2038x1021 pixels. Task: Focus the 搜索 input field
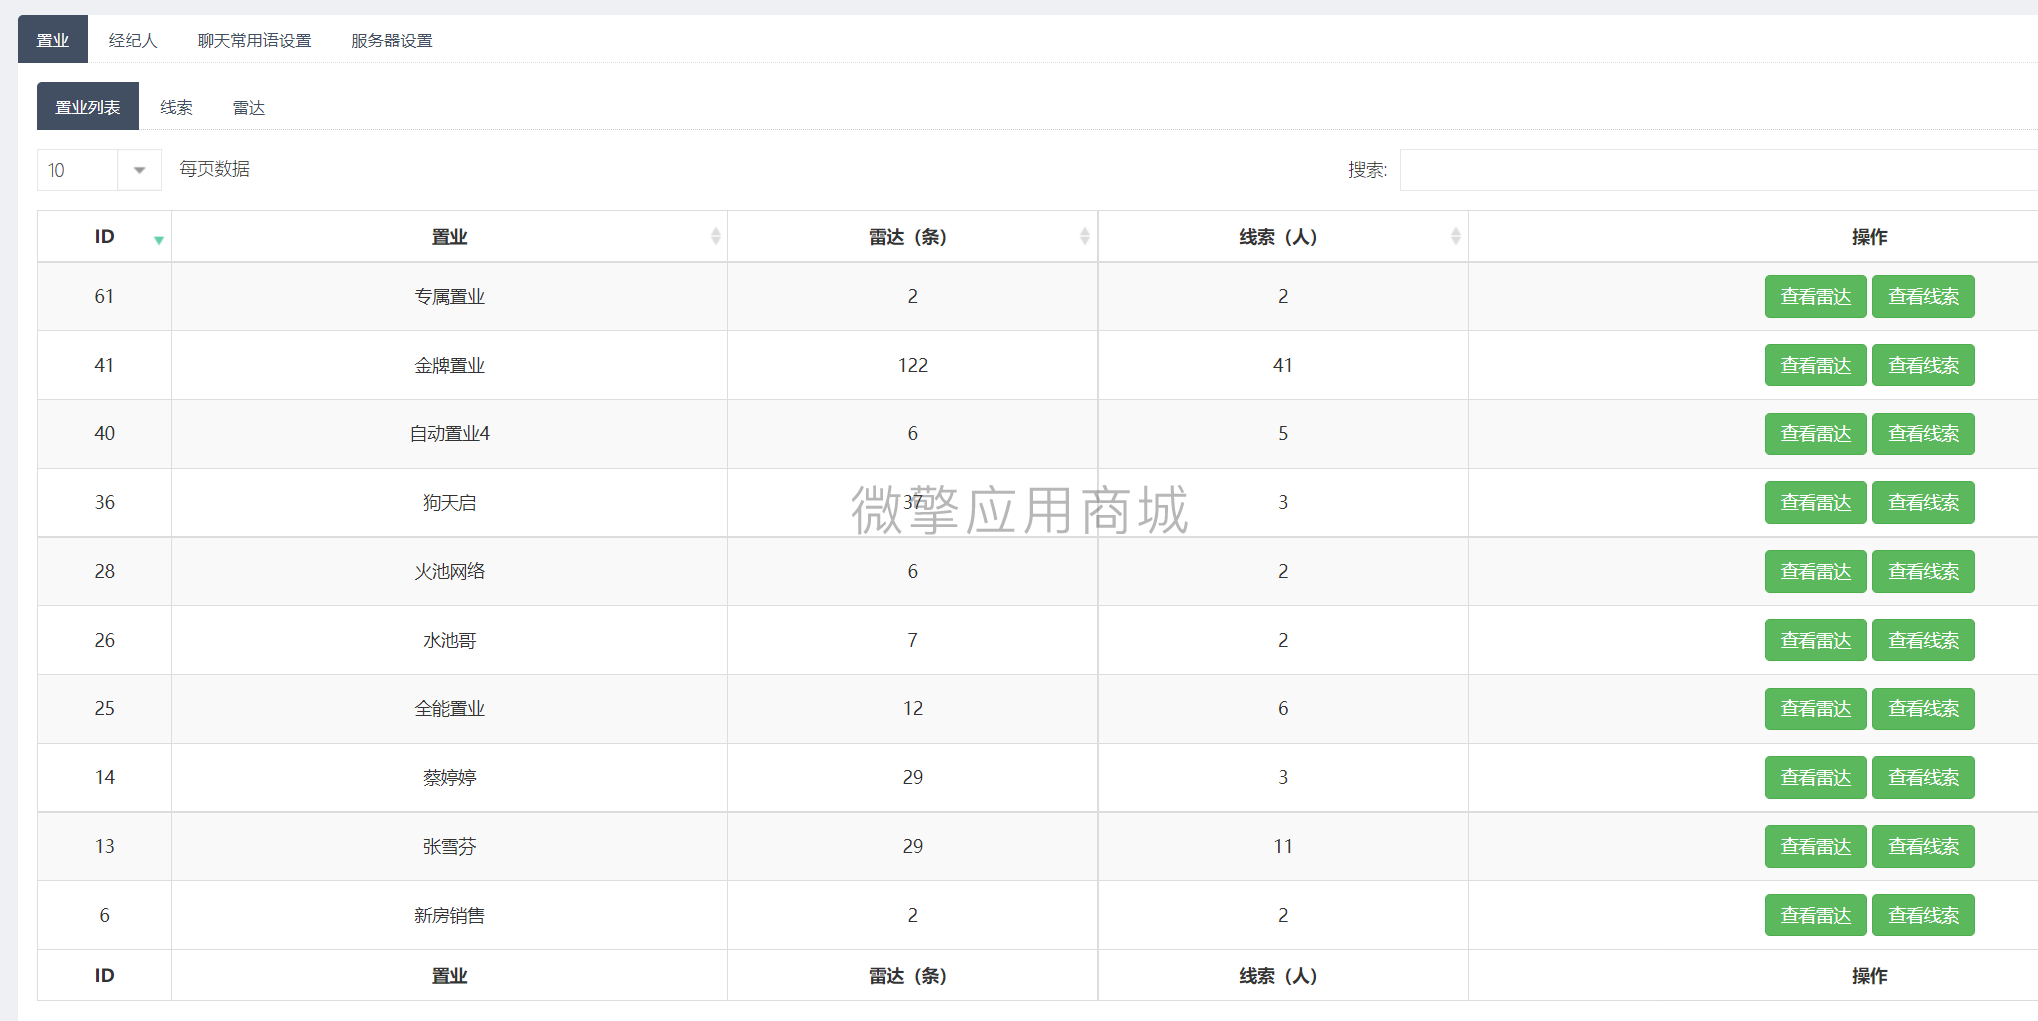pyautogui.click(x=1718, y=170)
